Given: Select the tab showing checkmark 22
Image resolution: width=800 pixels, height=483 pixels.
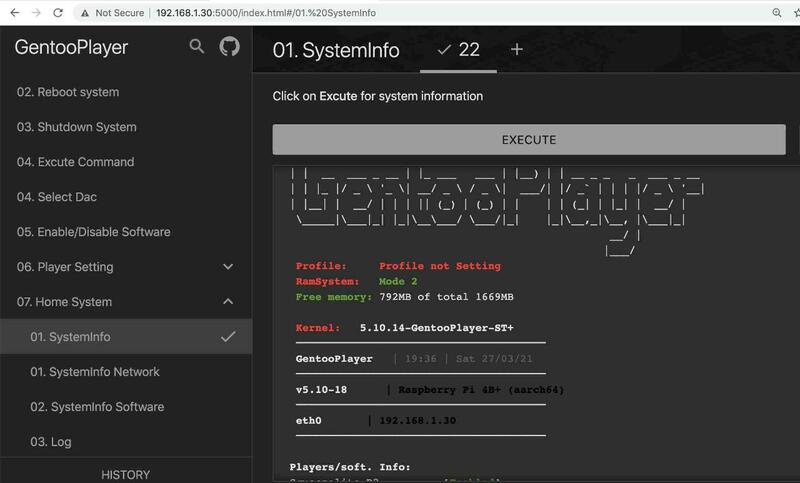Looking at the screenshot, I should point(459,49).
